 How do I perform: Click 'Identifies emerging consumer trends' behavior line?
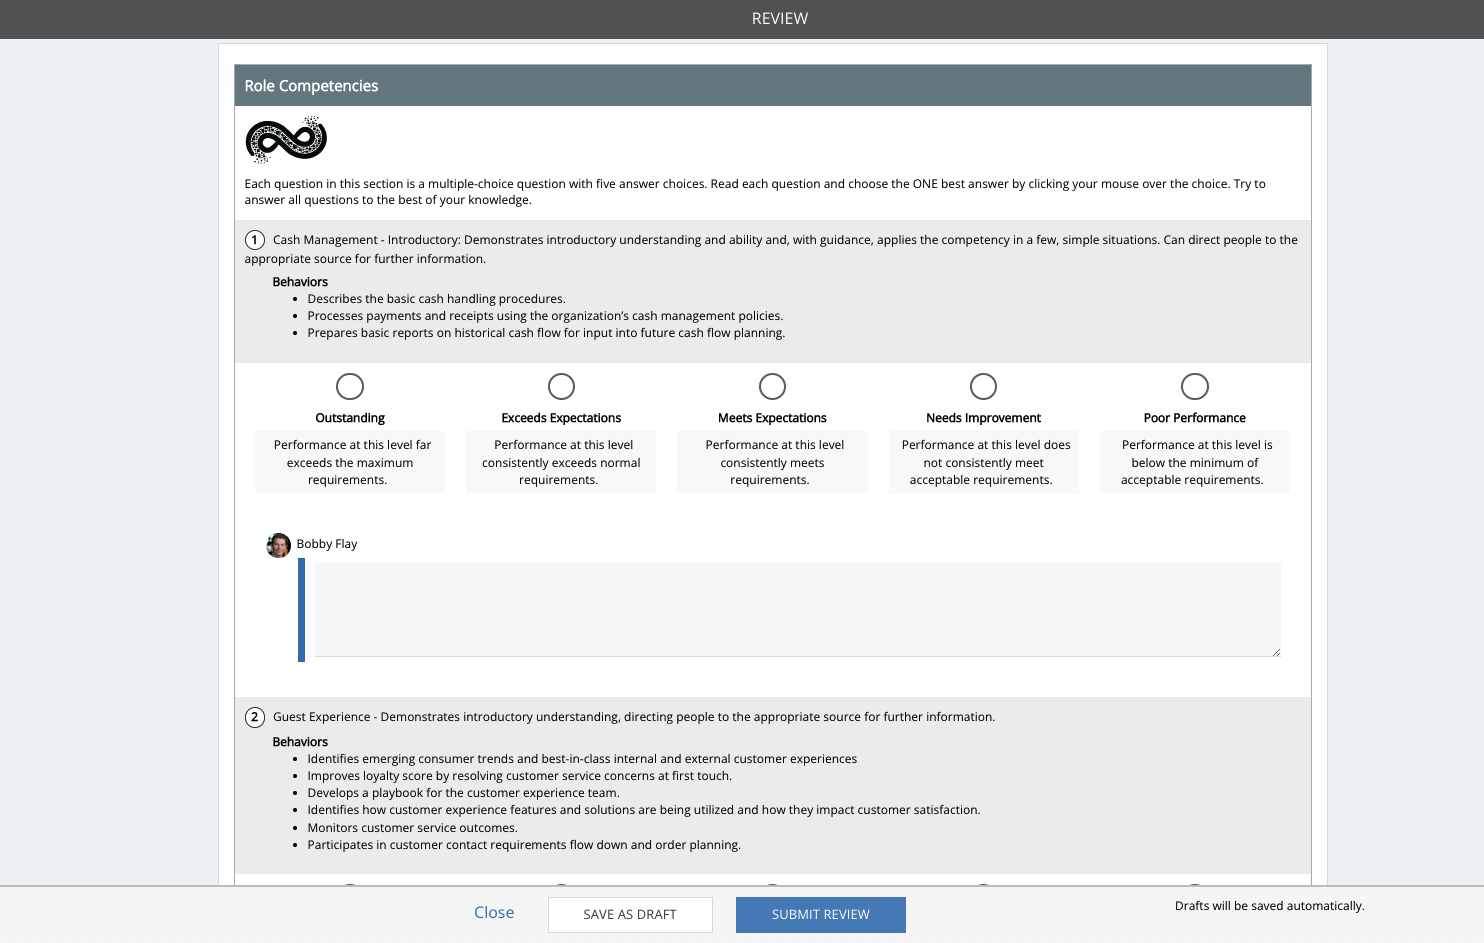coord(582,759)
